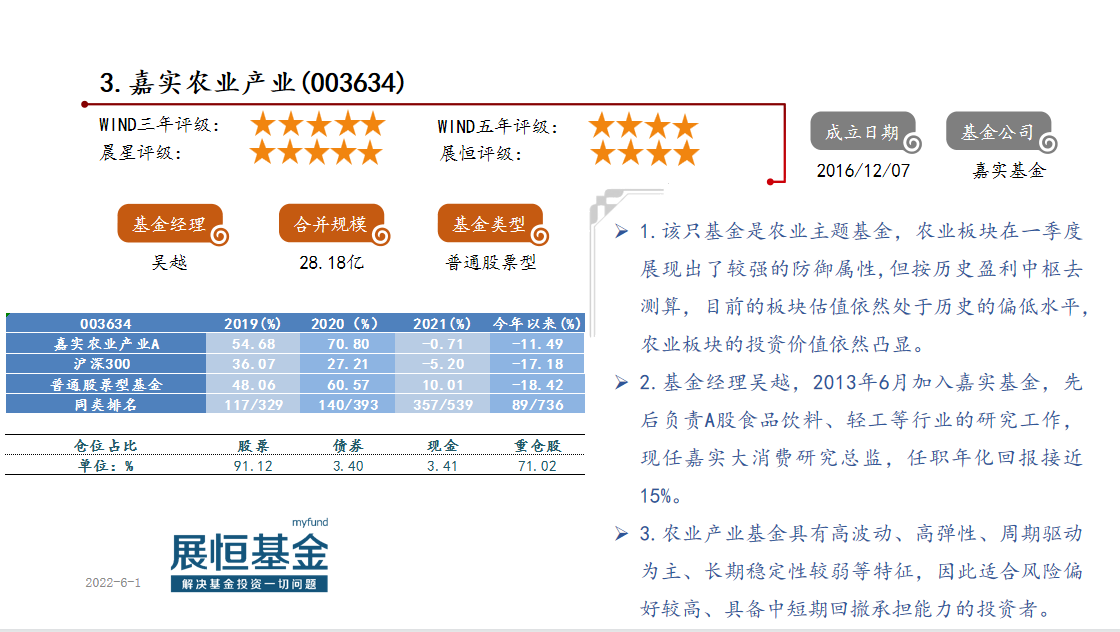The width and height of the screenshot is (1120, 632).
Task: Click the 展恒基金 myfund logo
Action: point(249,557)
